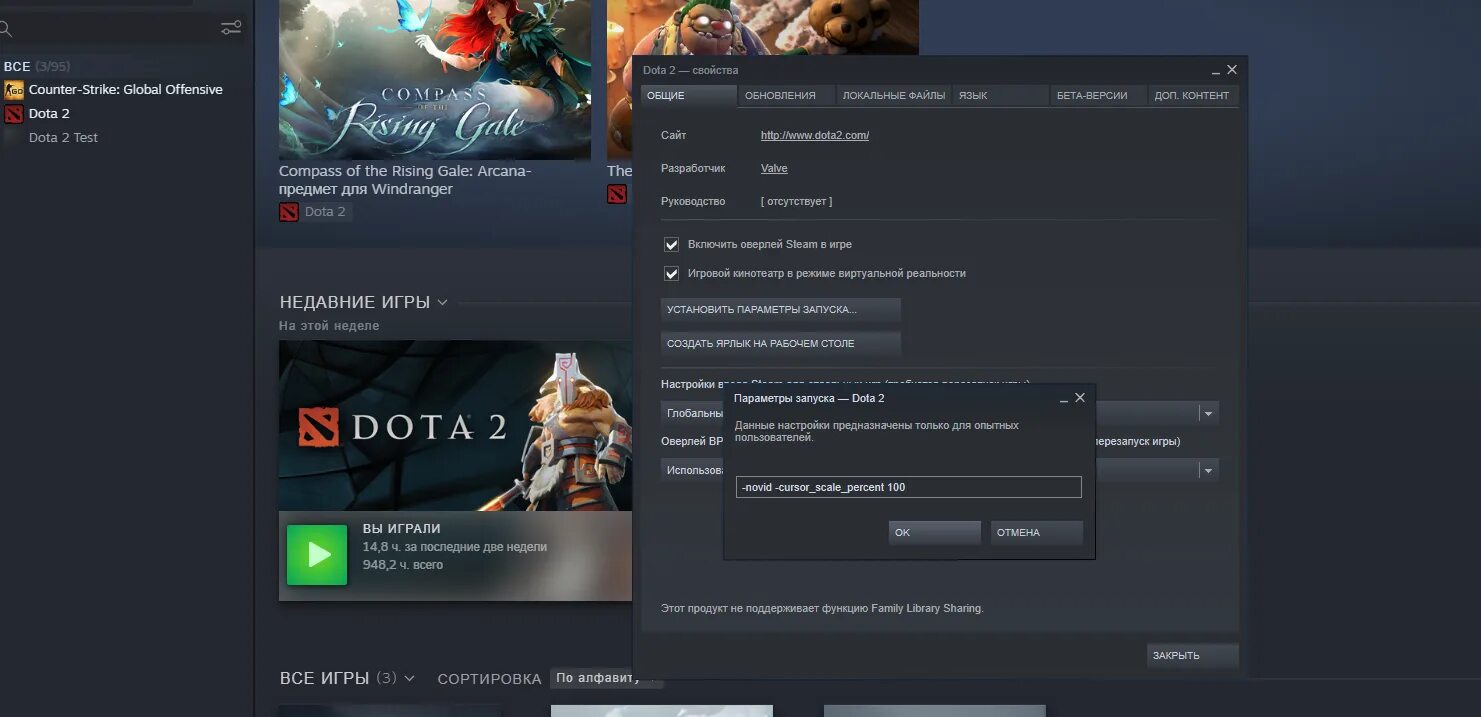
Task: Click the set launch options button
Action: [x=781, y=310]
